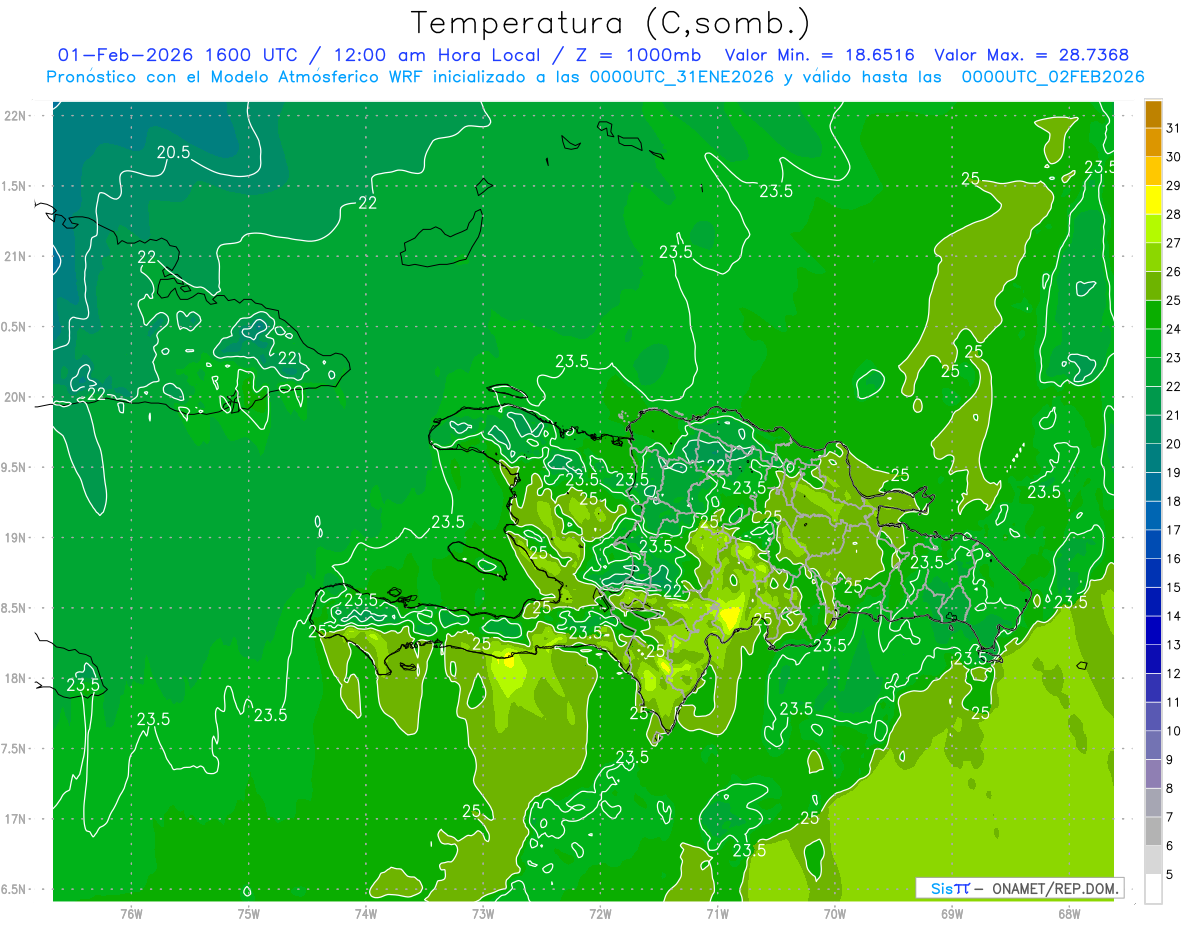Click the 5 value on the color legend
1200x927 pixels.
pos(1170,876)
